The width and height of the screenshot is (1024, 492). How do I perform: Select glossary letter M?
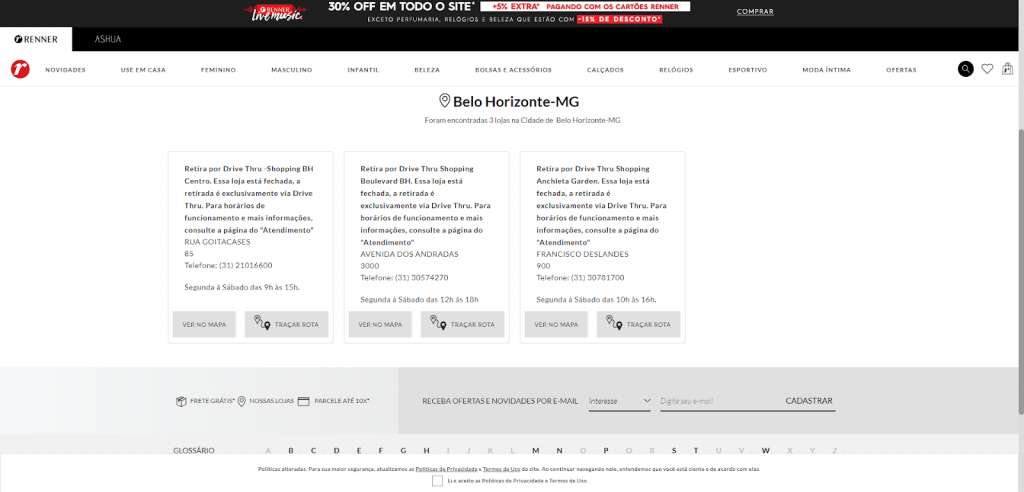[536, 450]
